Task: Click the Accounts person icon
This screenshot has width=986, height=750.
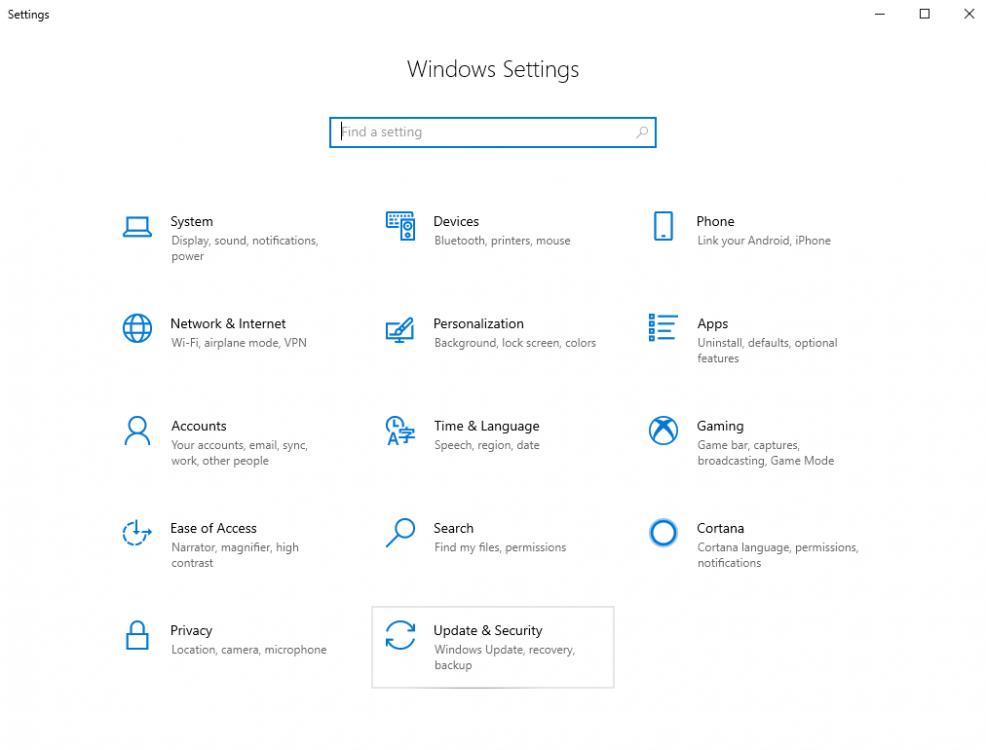Action: (x=137, y=431)
